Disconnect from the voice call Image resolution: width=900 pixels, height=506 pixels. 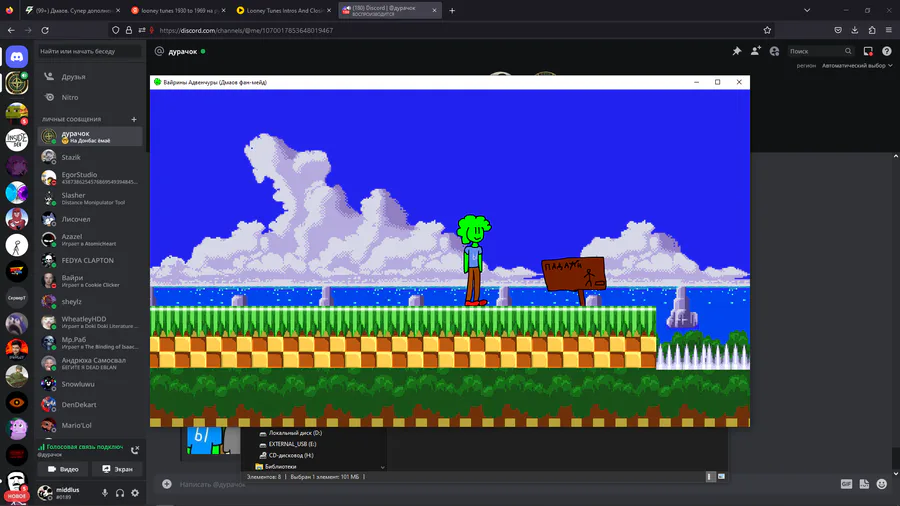pos(135,450)
